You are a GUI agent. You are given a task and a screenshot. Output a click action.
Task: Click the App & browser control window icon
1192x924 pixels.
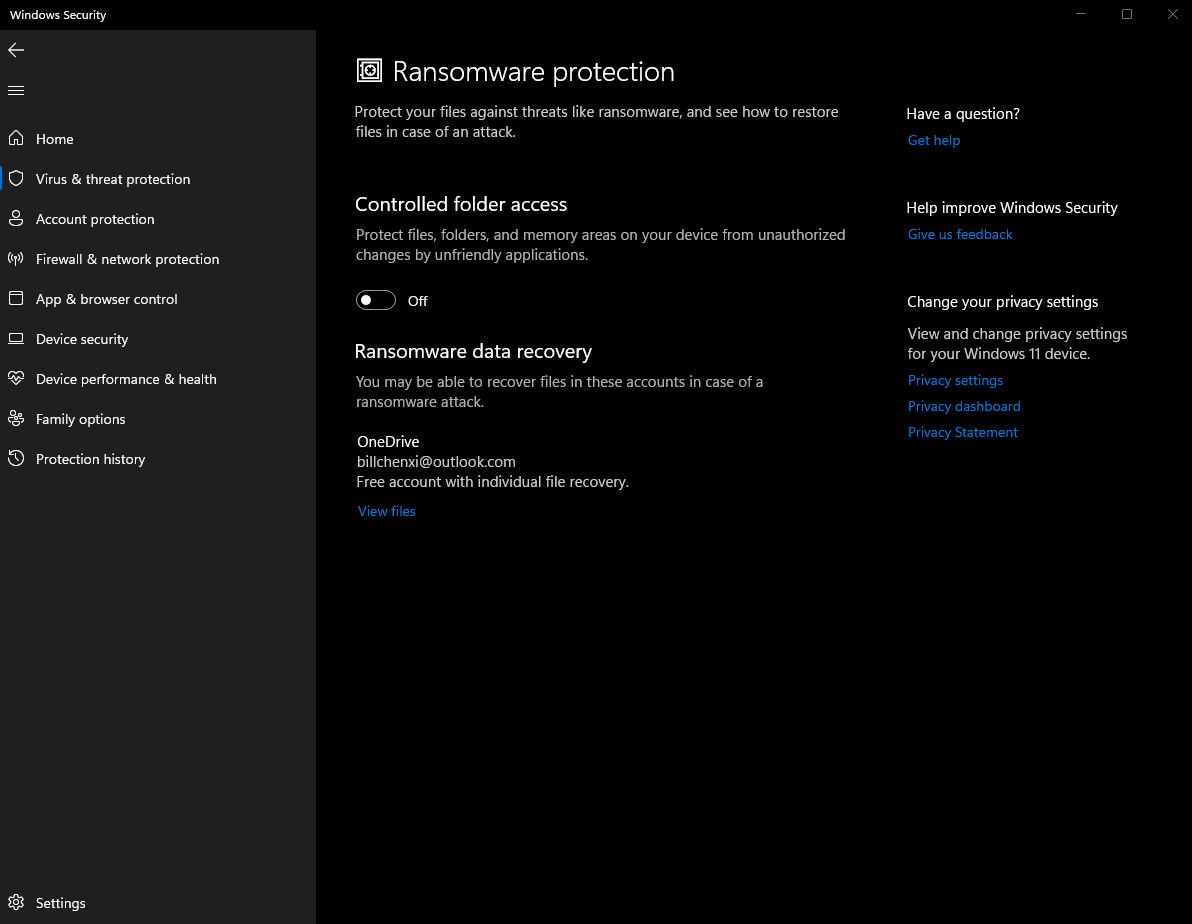pos(16,298)
